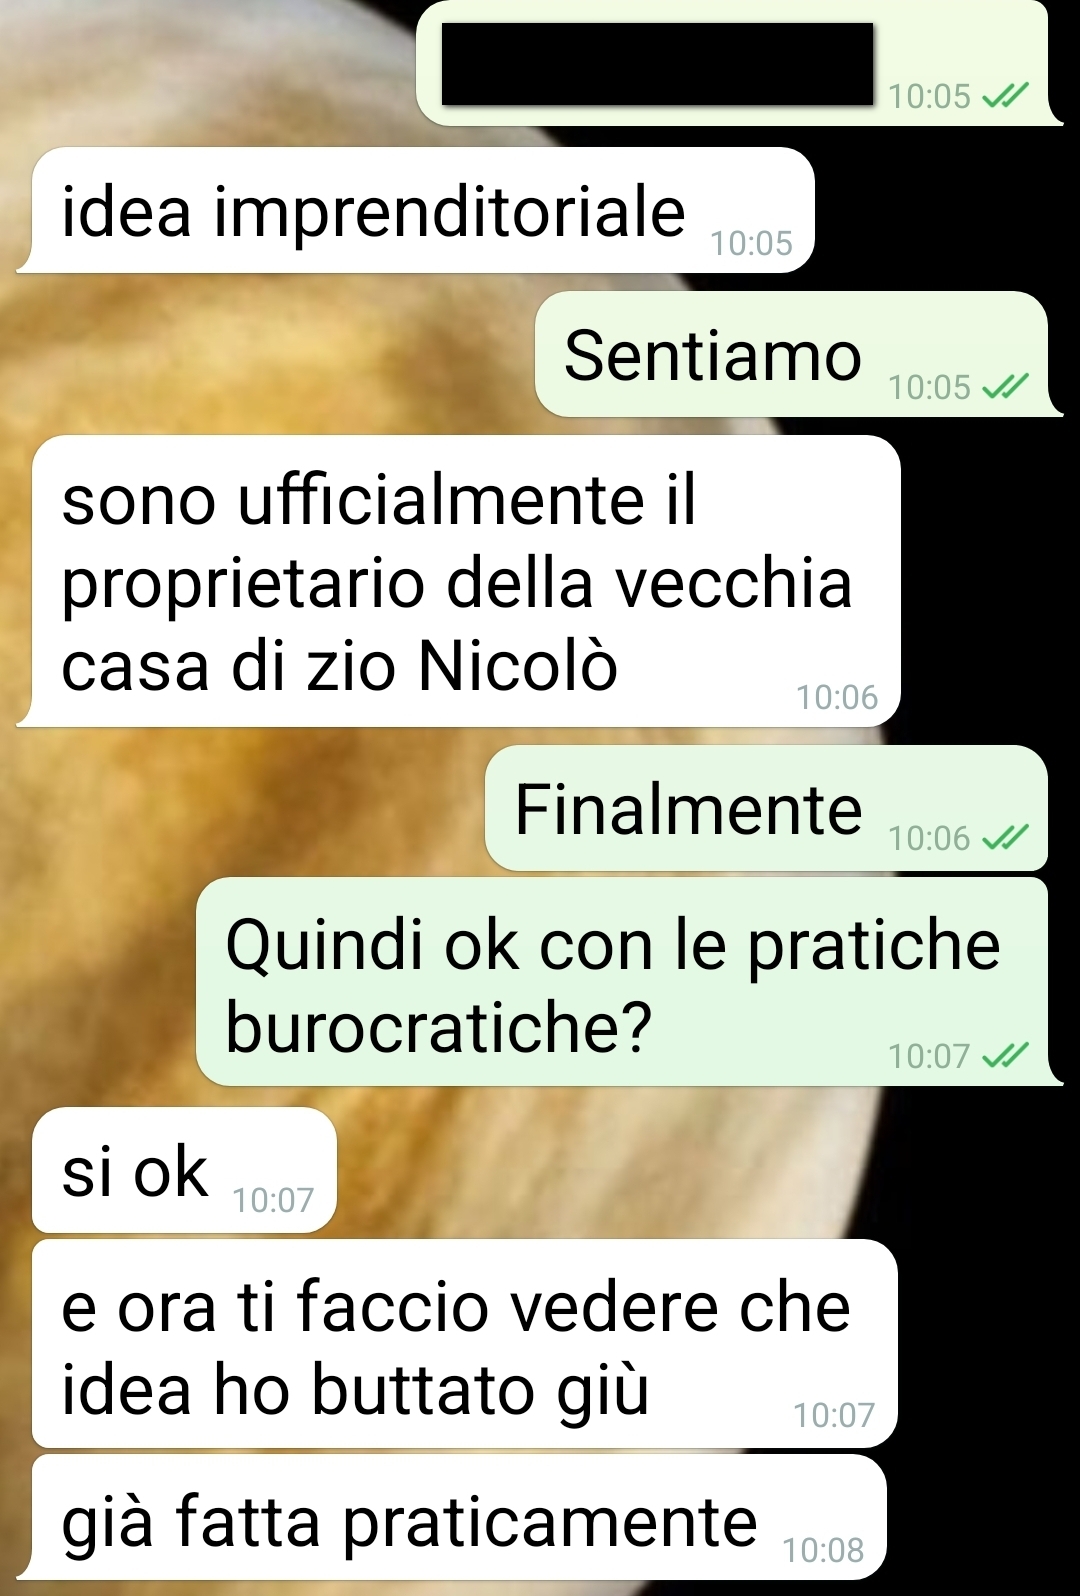The height and width of the screenshot is (1596, 1080).
Task: Tap the 10:05 timestamp of "idea imprenditoriale"
Action: point(751,243)
